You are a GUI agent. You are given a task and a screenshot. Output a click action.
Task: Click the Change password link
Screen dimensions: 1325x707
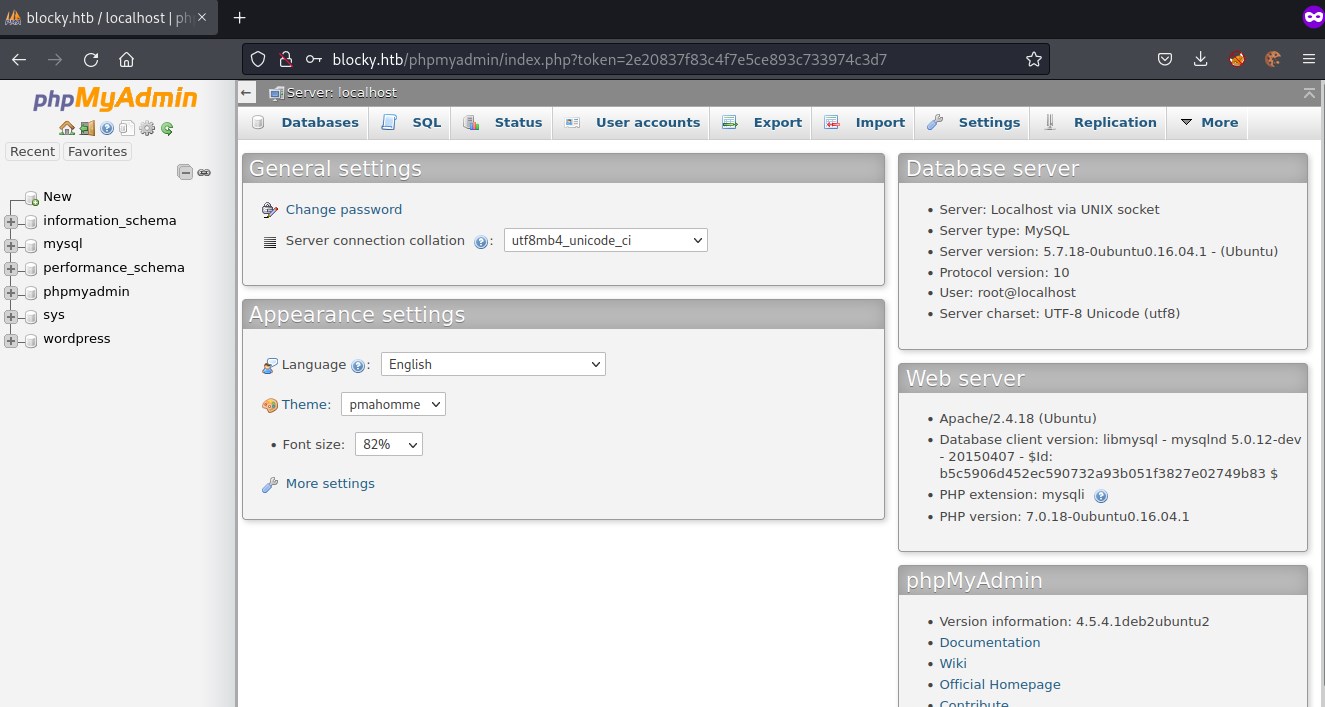point(343,209)
